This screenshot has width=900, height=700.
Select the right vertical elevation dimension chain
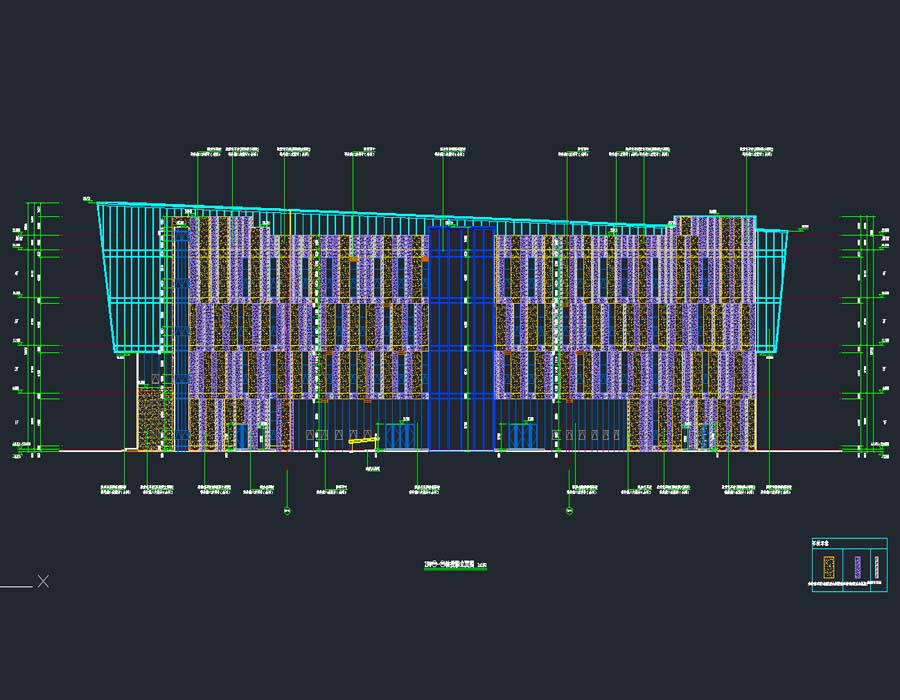point(862,330)
